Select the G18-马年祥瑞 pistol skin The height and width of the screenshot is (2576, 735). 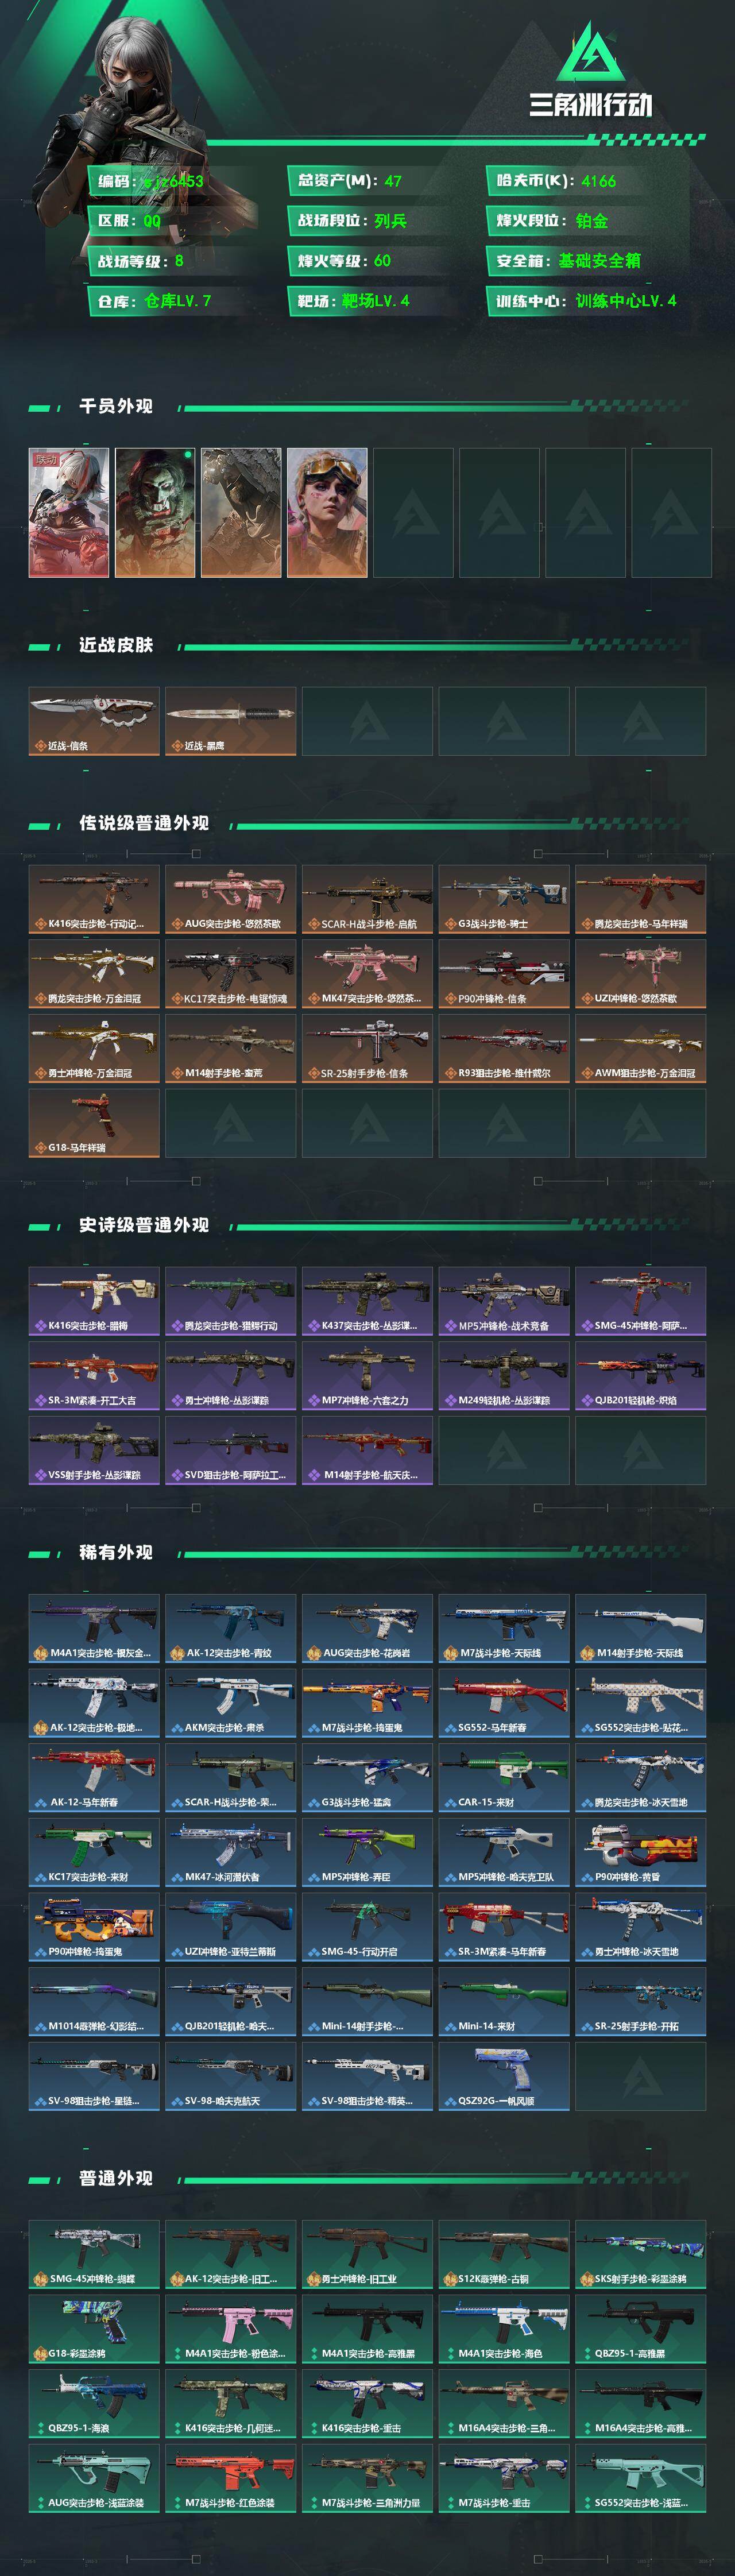tap(94, 1123)
